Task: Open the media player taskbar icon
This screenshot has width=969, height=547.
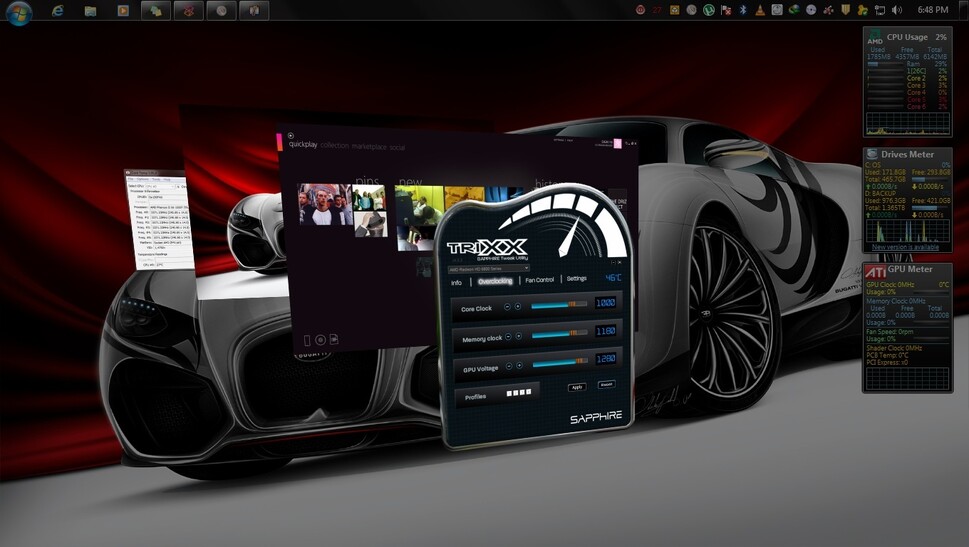Action: click(x=123, y=11)
